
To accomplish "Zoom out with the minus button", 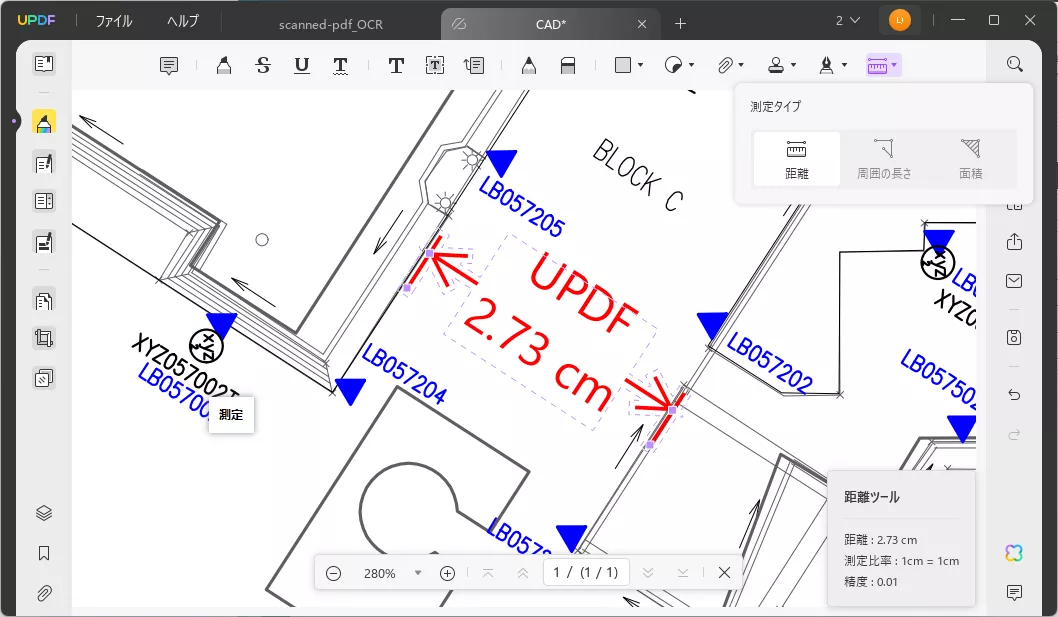I will 333,573.
